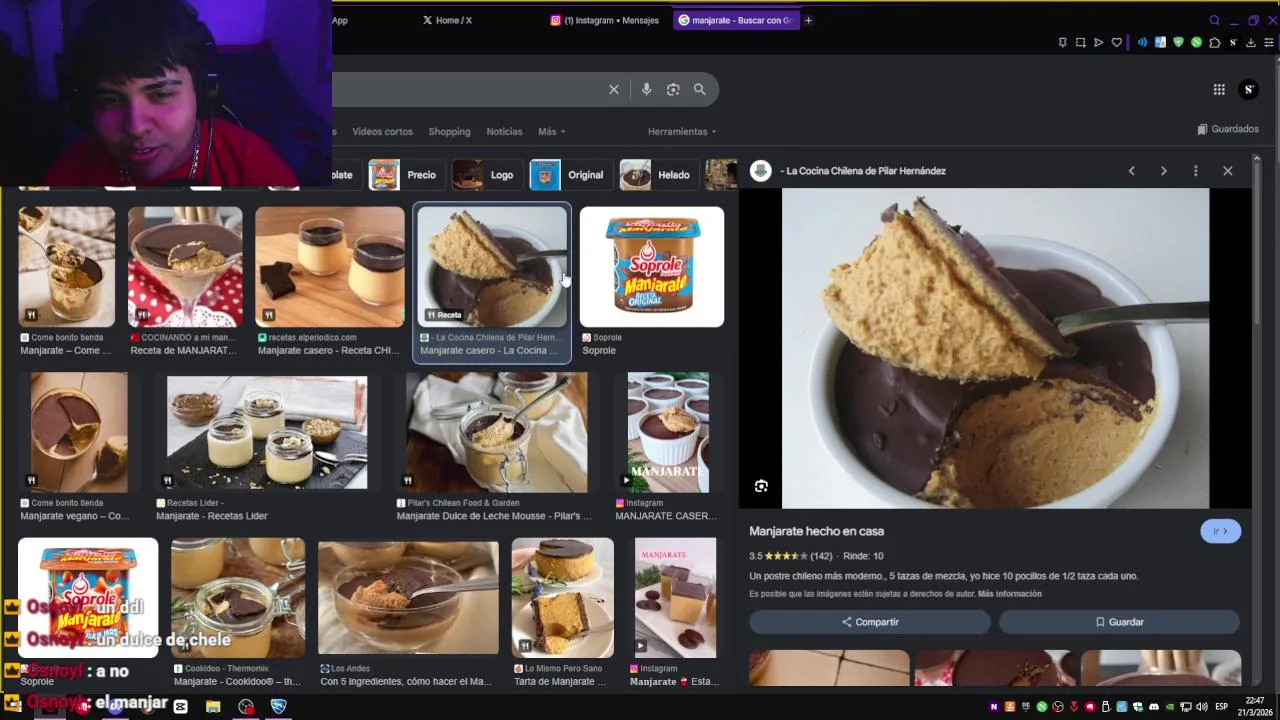Show next image in preview panel
The height and width of the screenshot is (720, 1280).
(1163, 171)
